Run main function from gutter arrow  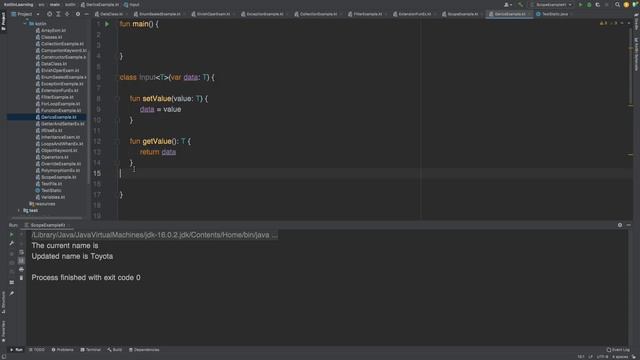click(x=107, y=24)
